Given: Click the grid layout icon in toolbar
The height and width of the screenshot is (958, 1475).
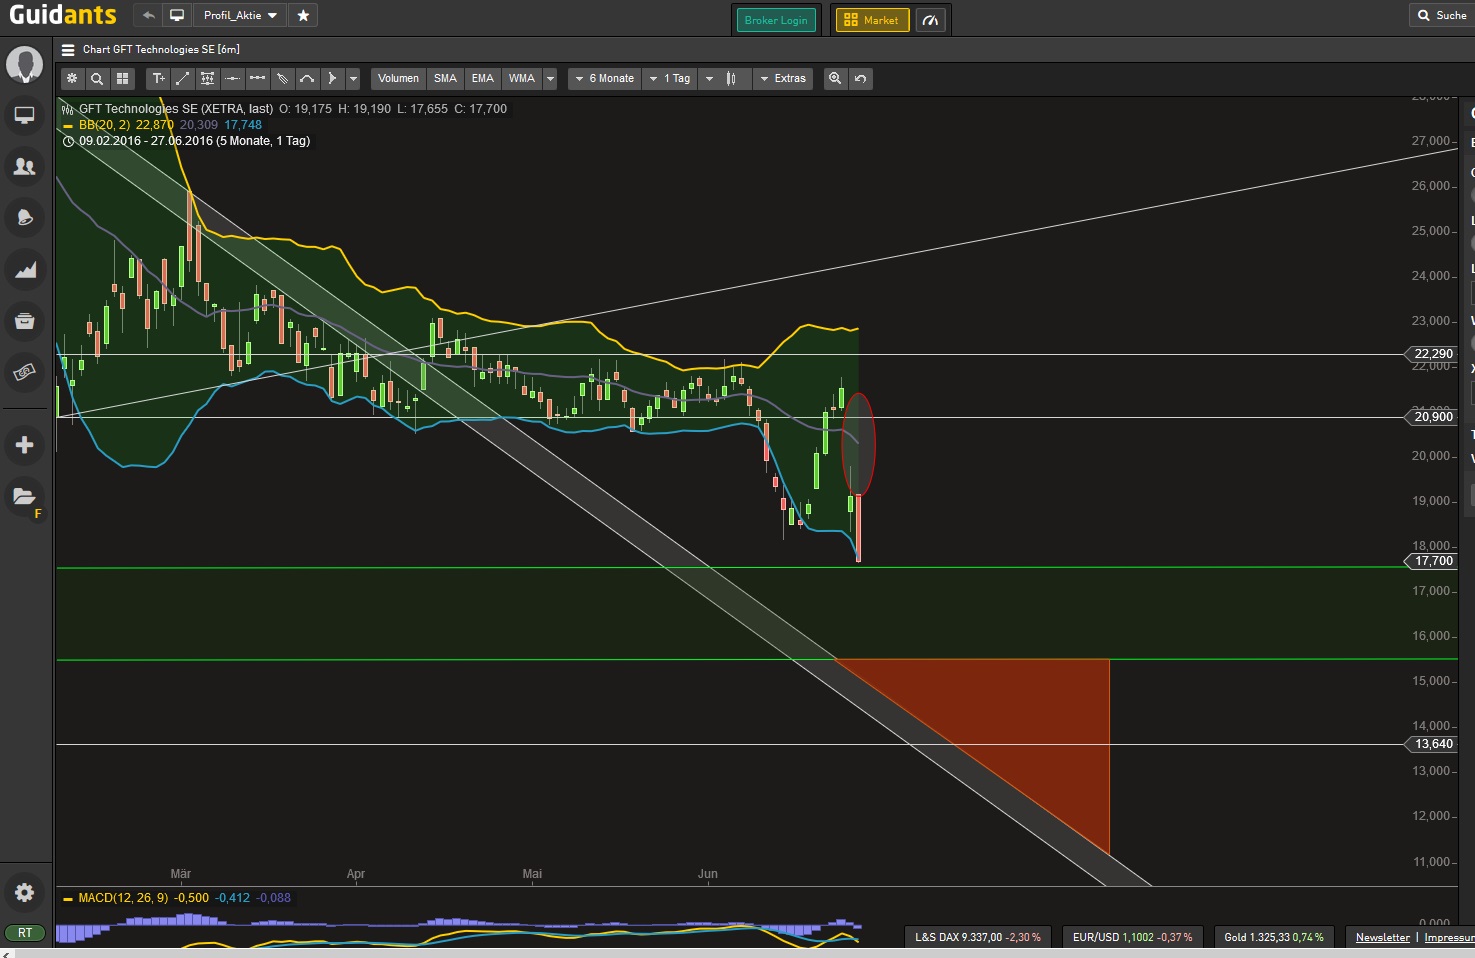Looking at the screenshot, I should [x=122, y=78].
